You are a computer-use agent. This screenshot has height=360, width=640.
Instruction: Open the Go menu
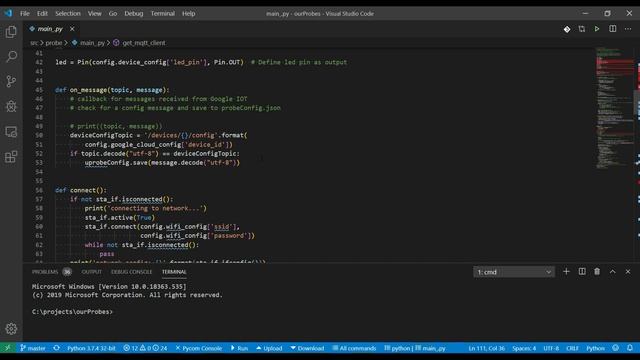113,13
